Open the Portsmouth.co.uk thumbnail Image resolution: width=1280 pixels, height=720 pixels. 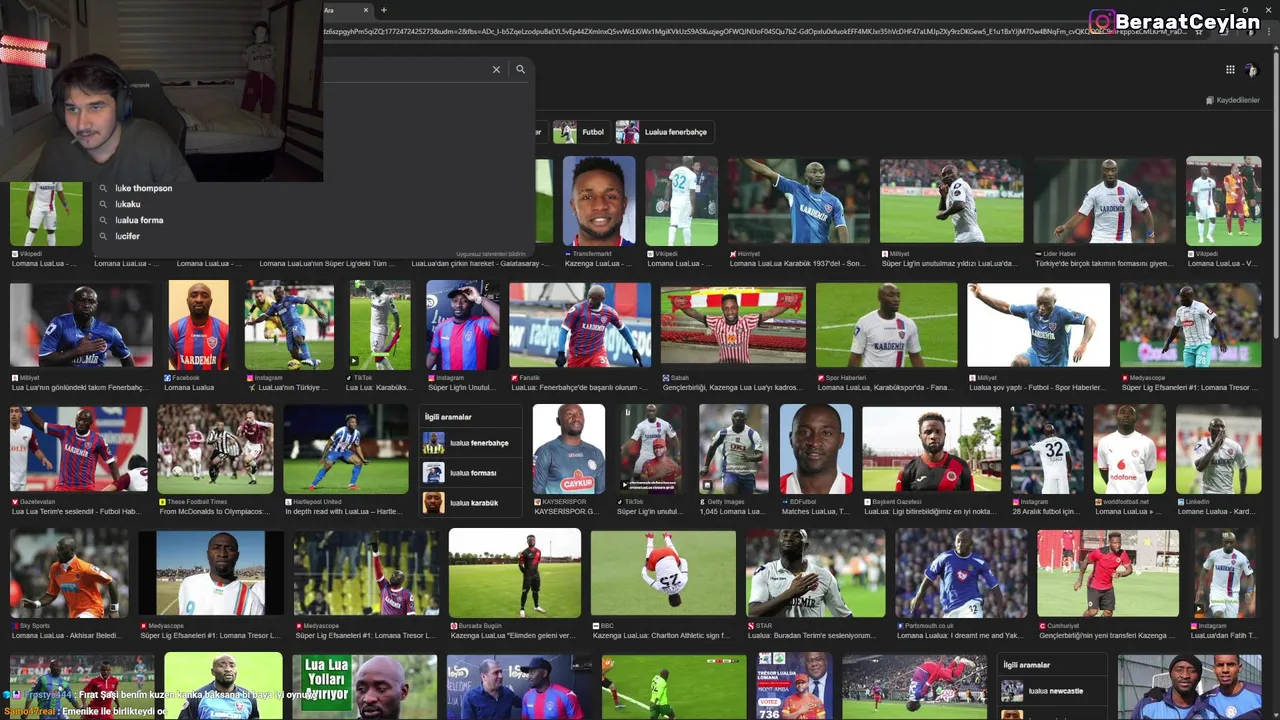pyautogui.click(x=961, y=573)
